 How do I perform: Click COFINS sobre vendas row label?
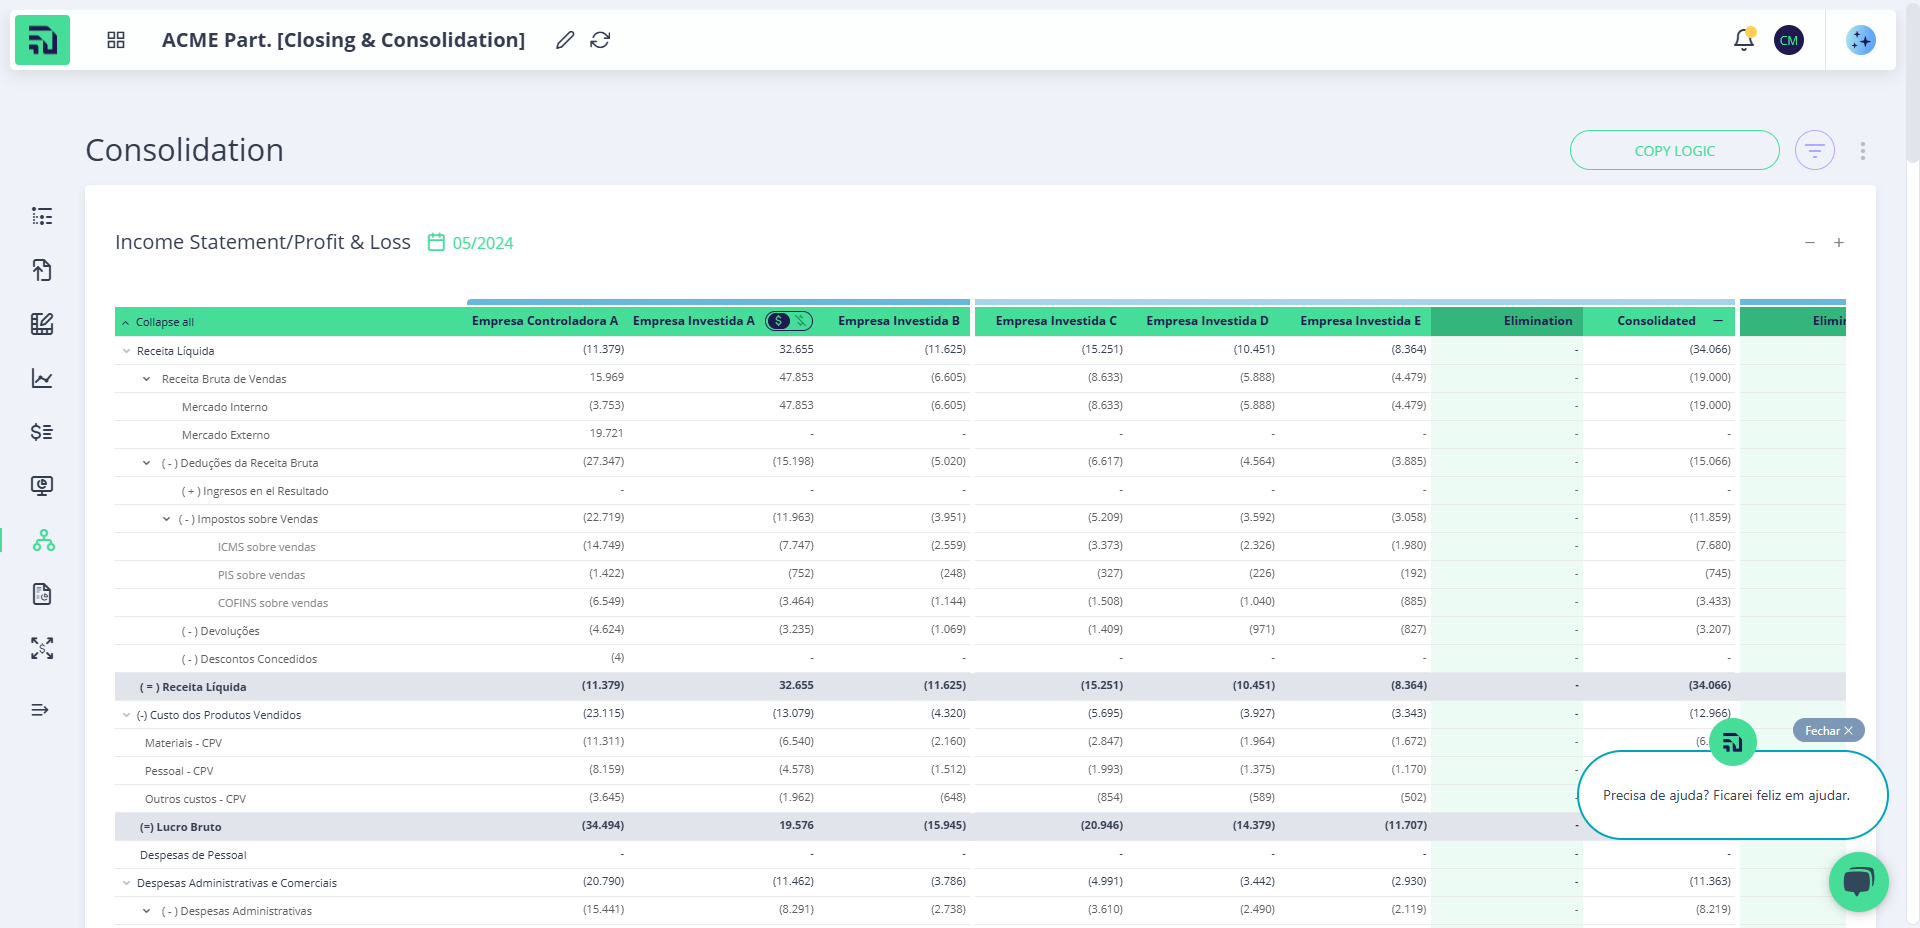point(273,603)
